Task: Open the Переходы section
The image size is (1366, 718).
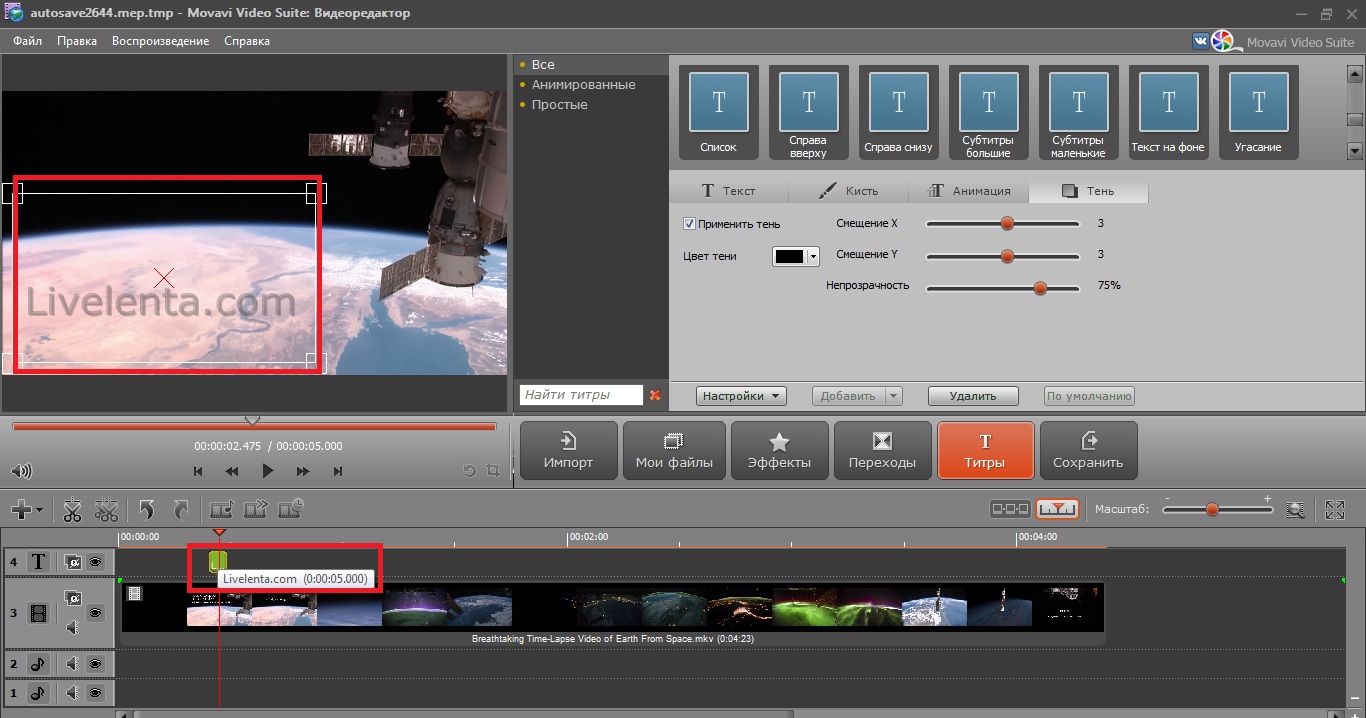Action: (x=882, y=450)
